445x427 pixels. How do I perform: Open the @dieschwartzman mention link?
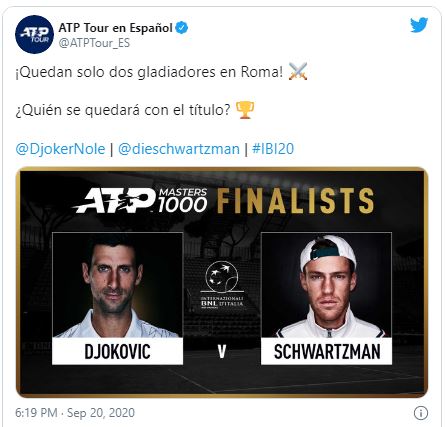point(179,149)
